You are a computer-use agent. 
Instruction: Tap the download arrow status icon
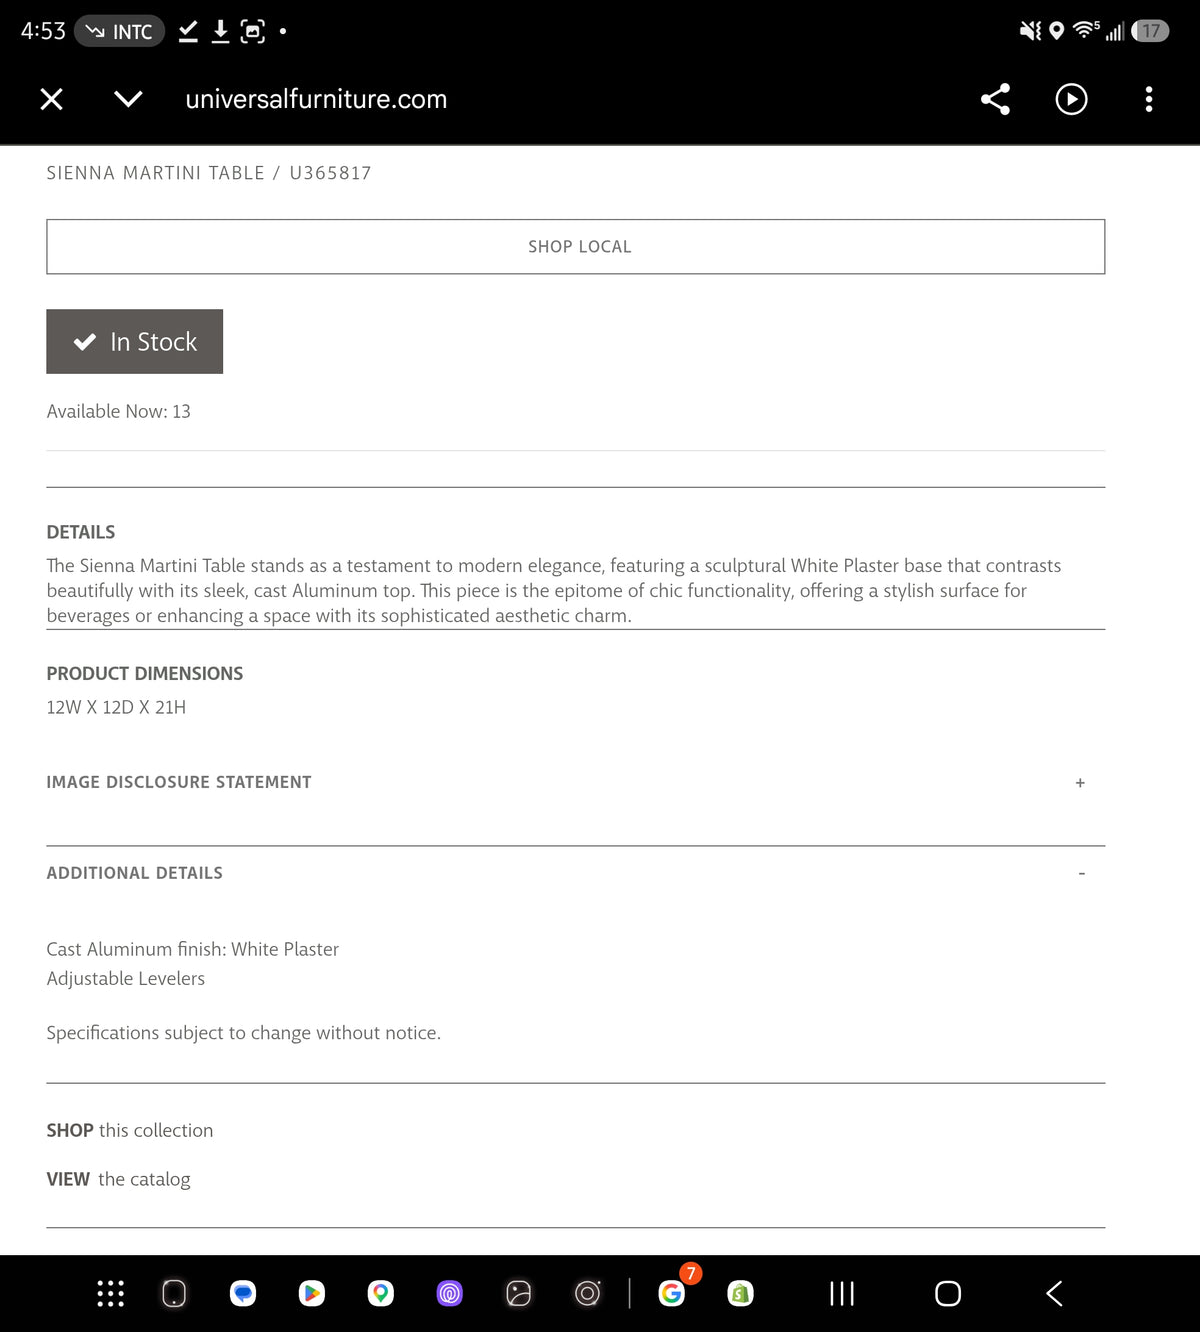pyautogui.click(x=221, y=31)
